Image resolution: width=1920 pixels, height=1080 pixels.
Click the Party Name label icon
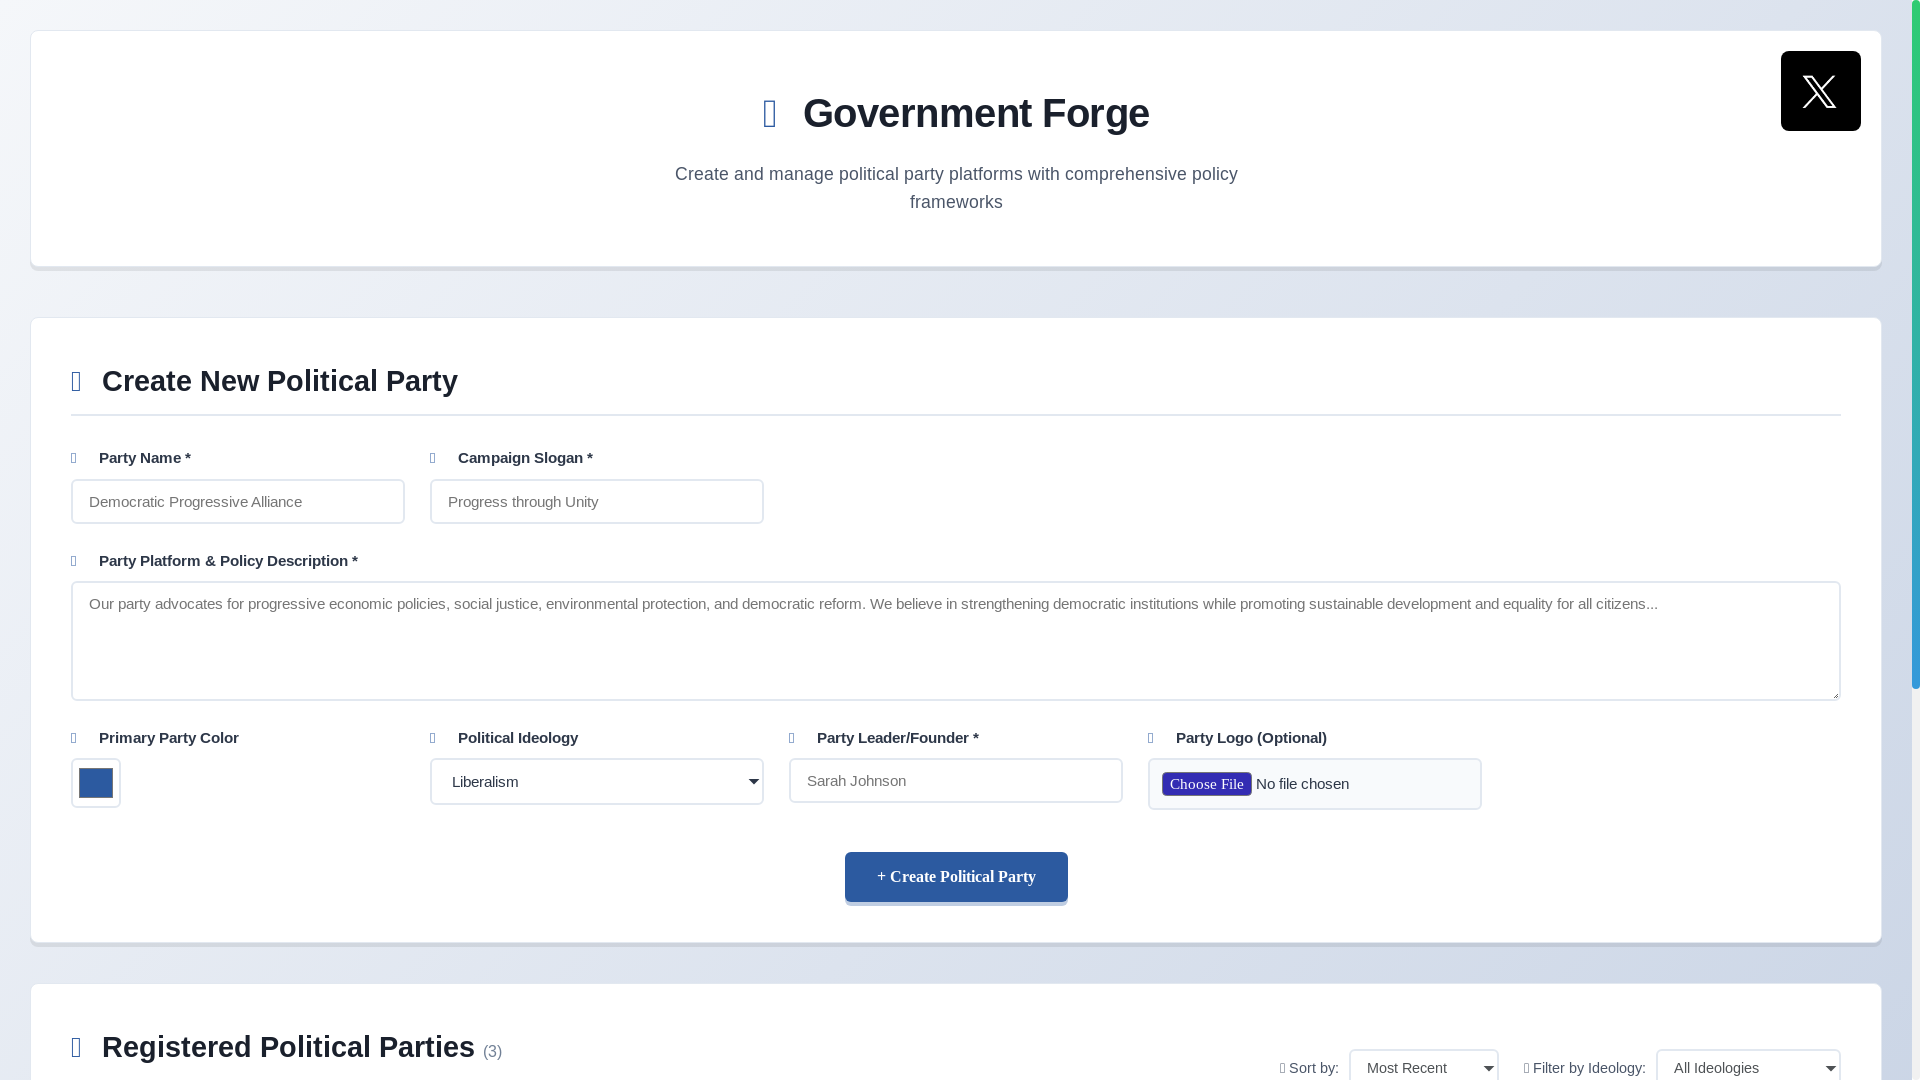click(x=74, y=458)
